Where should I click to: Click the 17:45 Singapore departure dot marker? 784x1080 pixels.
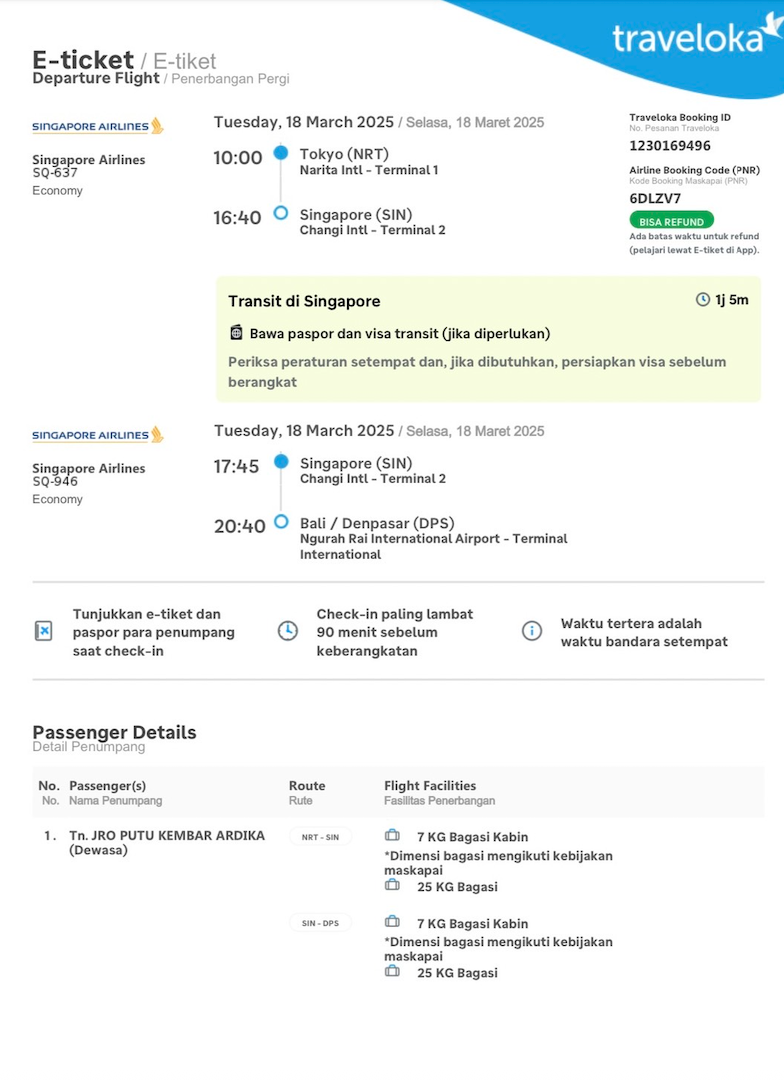(x=281, y=462)
